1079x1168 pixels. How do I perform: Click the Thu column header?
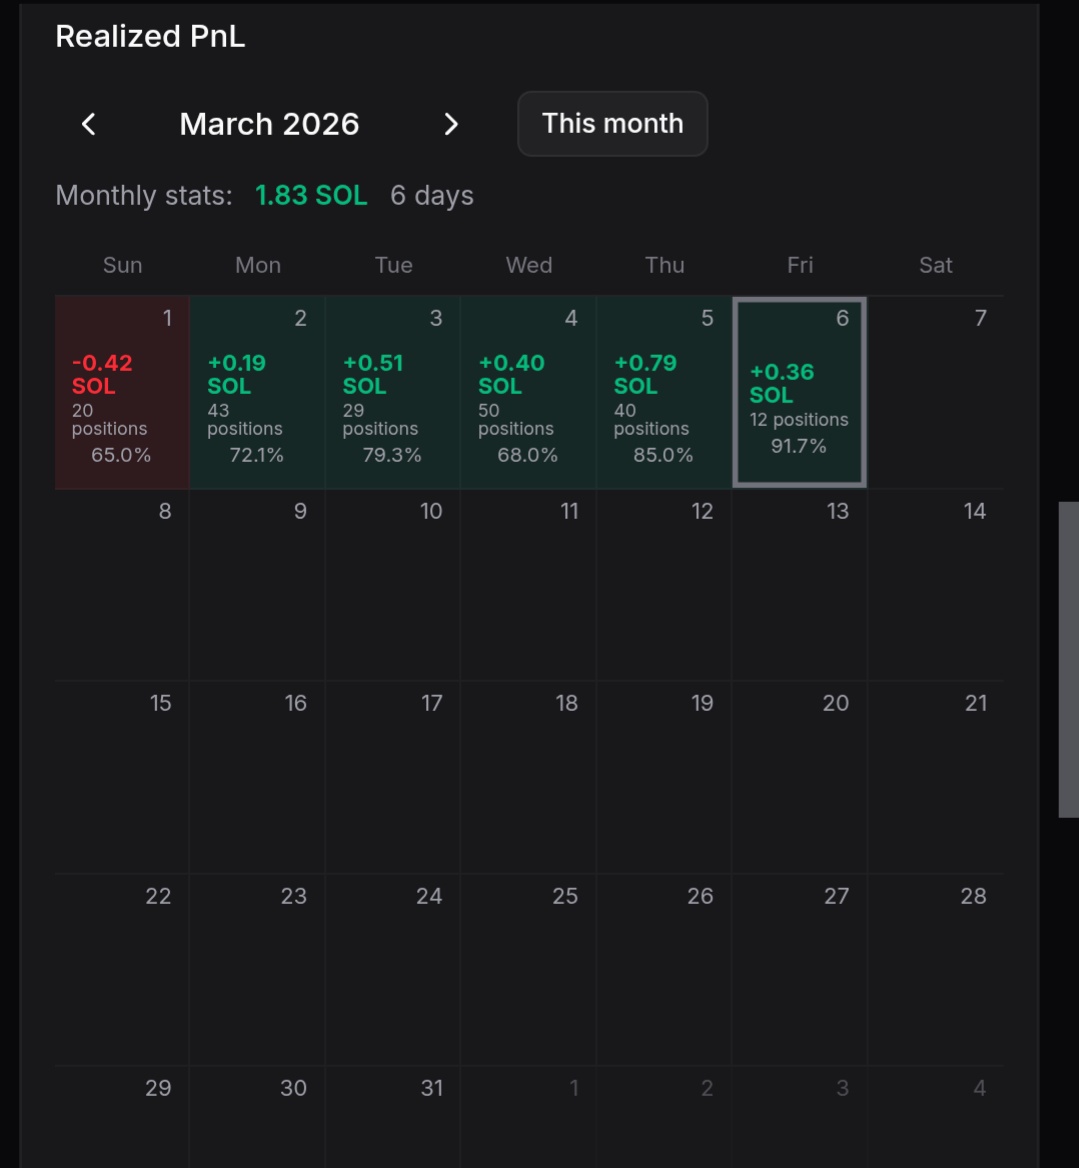664,265
